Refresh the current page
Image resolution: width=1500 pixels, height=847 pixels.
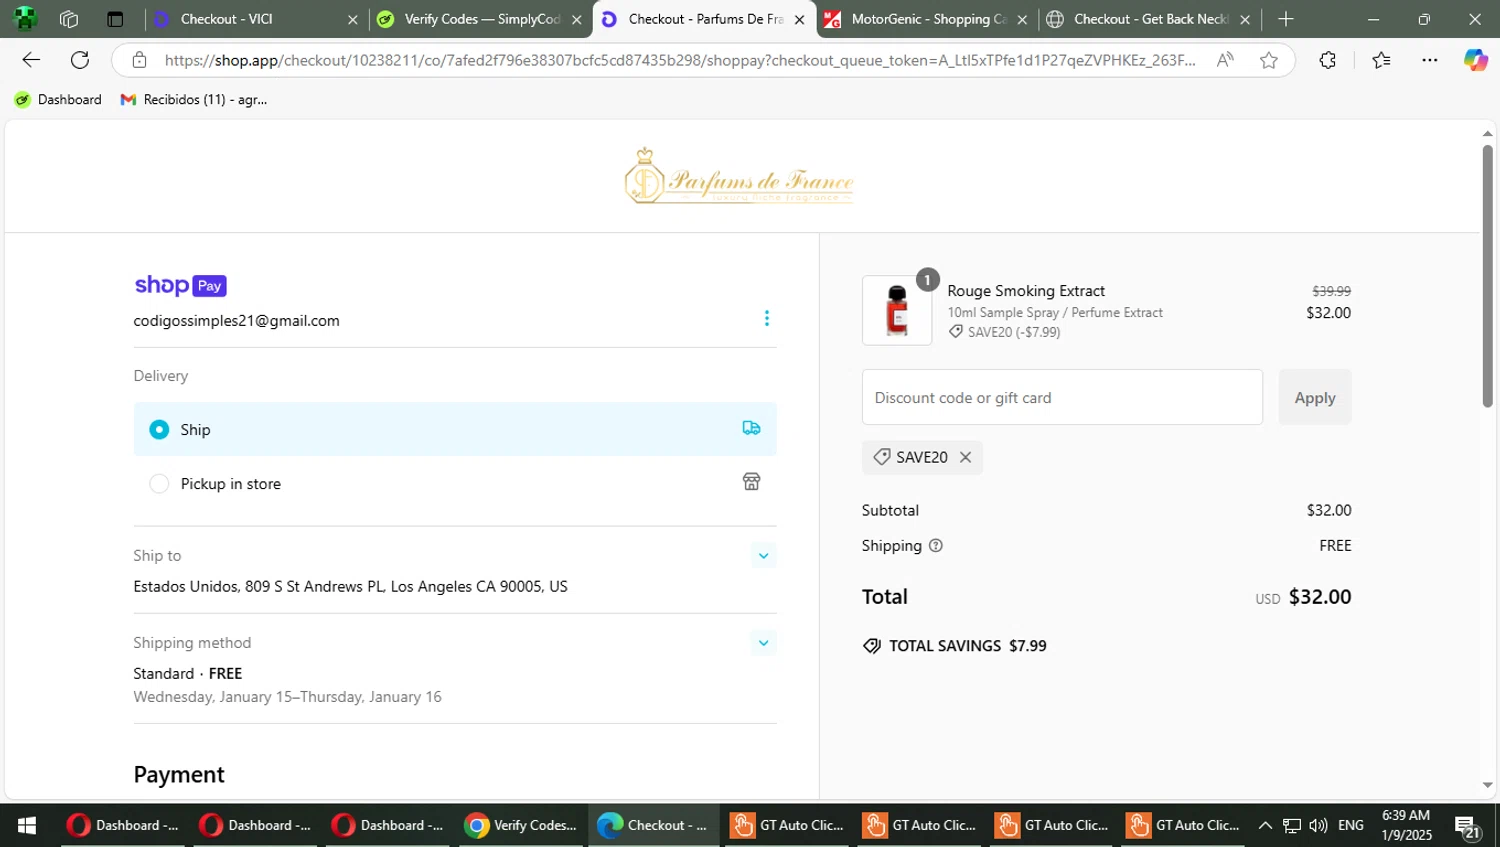point(80,60)
